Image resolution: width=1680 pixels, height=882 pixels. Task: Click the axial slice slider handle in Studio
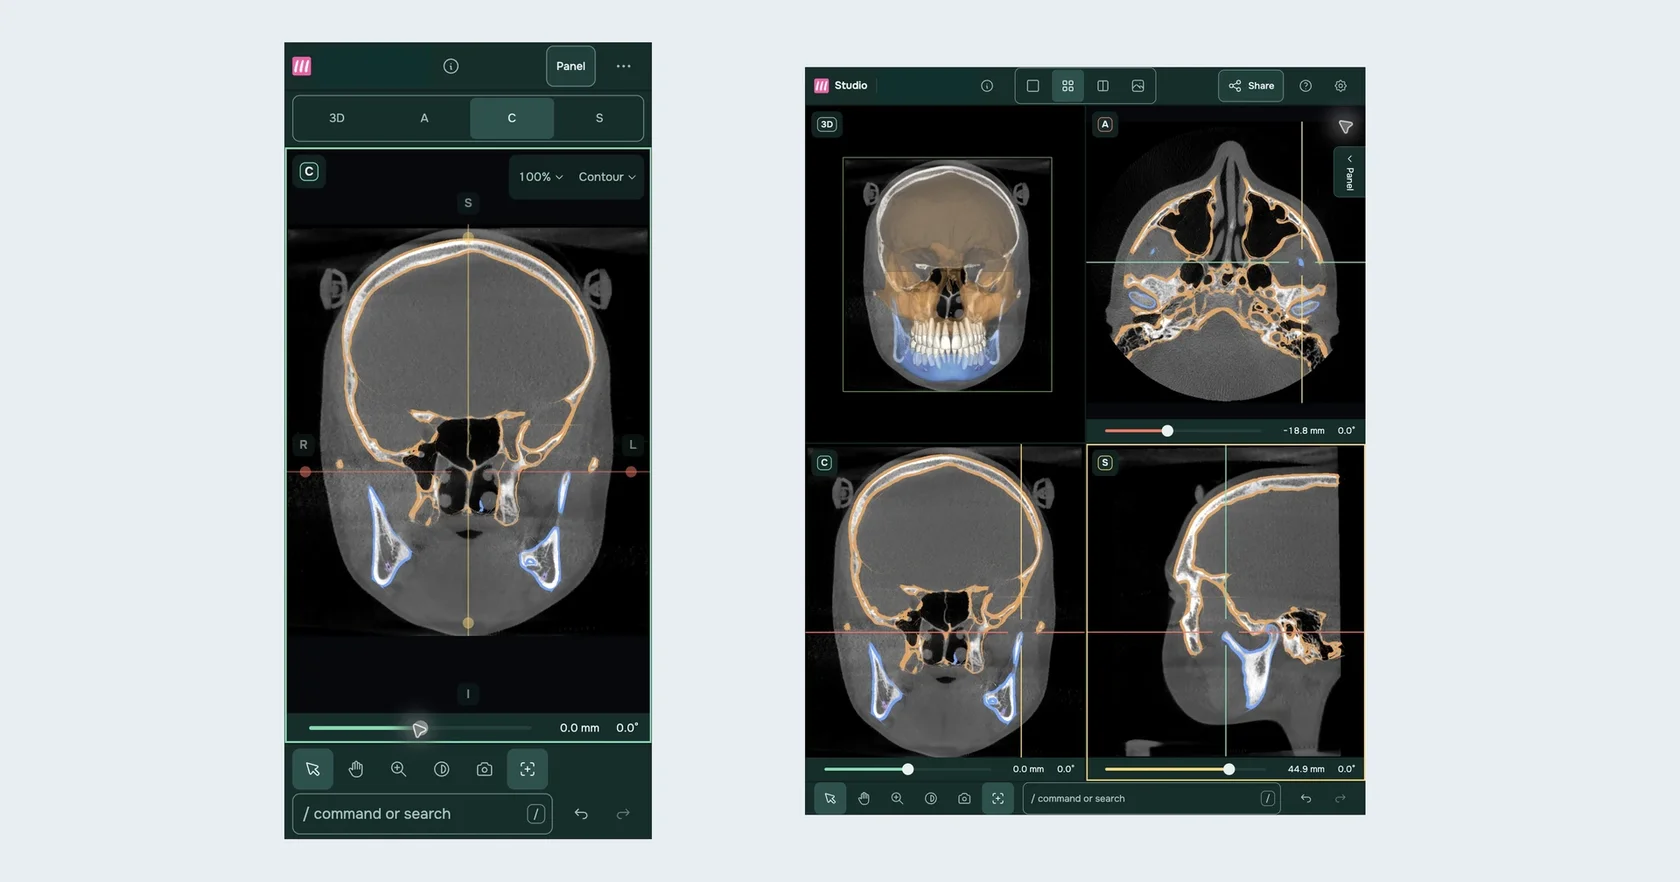click(x=1167, y=431)
